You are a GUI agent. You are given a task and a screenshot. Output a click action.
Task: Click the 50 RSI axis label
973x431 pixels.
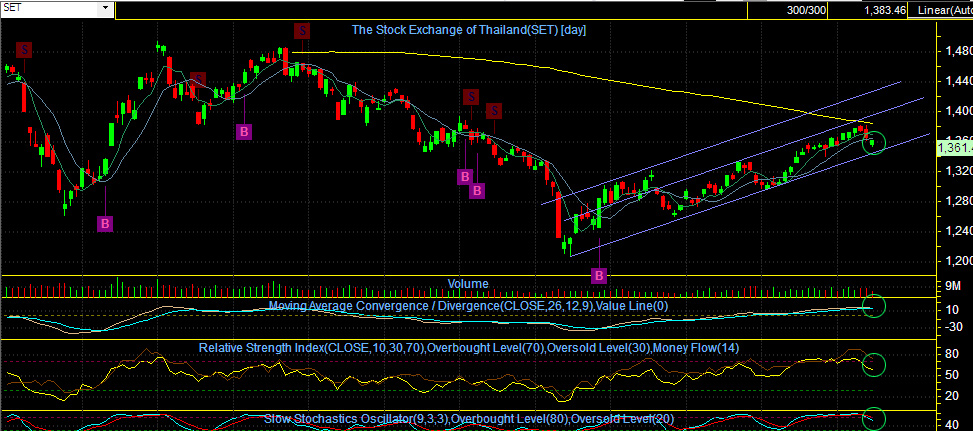954,375
